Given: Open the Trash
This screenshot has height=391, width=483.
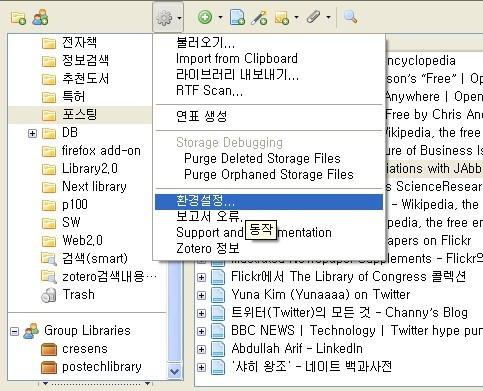Looking at the screenshot, I should pos(78,295).
